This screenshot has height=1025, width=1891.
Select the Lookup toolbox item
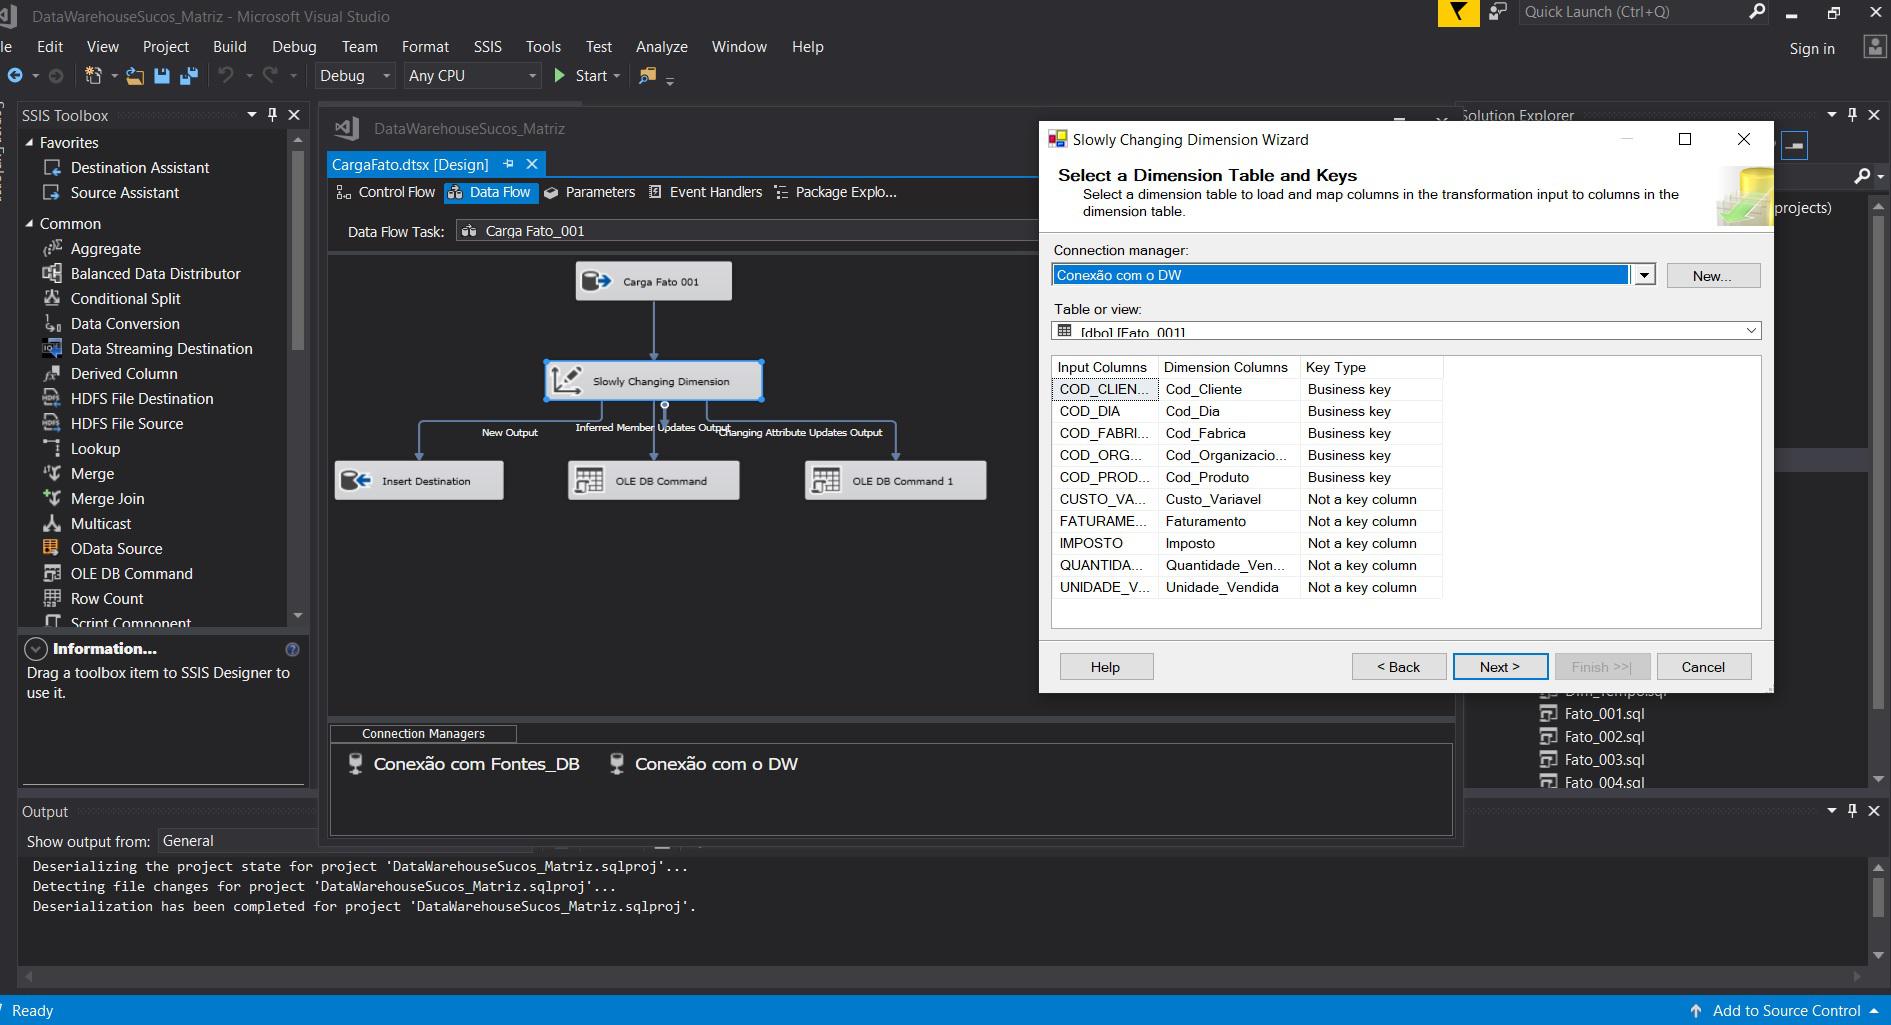[x=95, y=449]
